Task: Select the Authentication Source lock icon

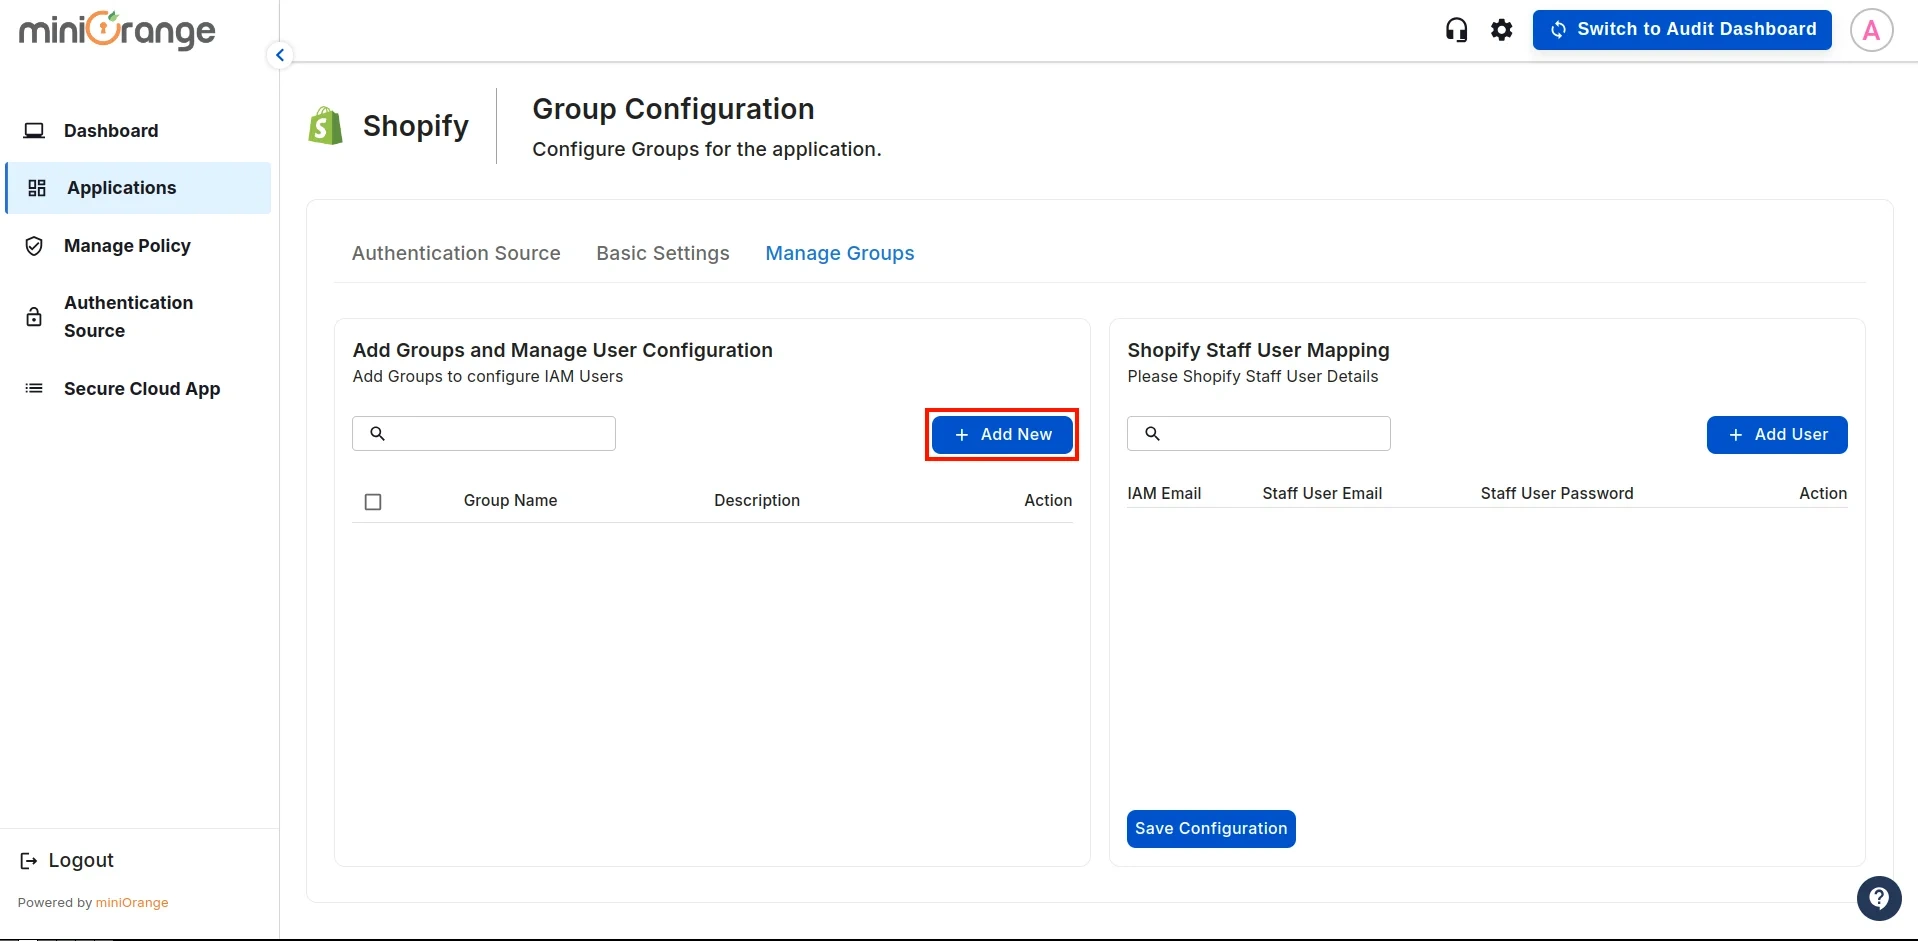Action: click(34, 316)
